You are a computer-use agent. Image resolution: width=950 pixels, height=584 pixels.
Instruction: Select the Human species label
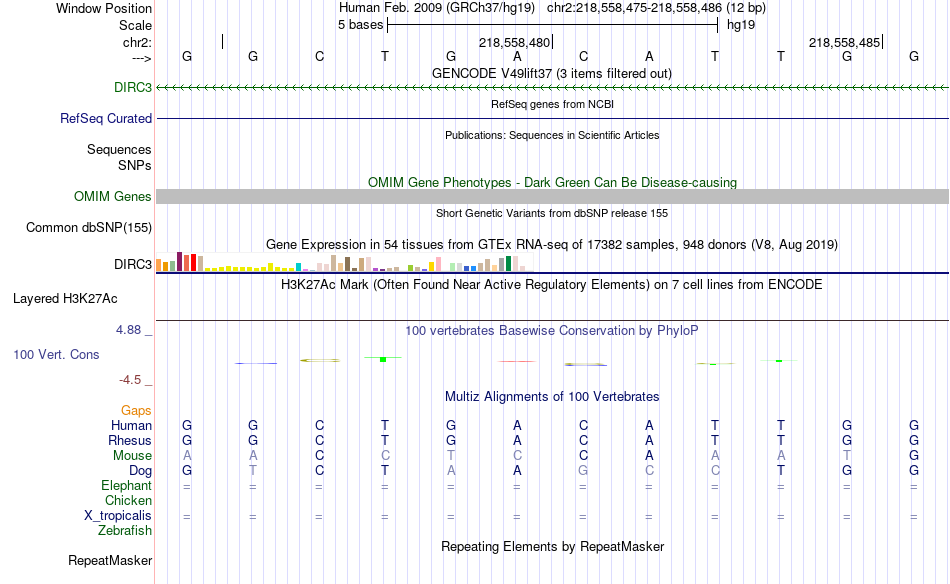[131, 425]
